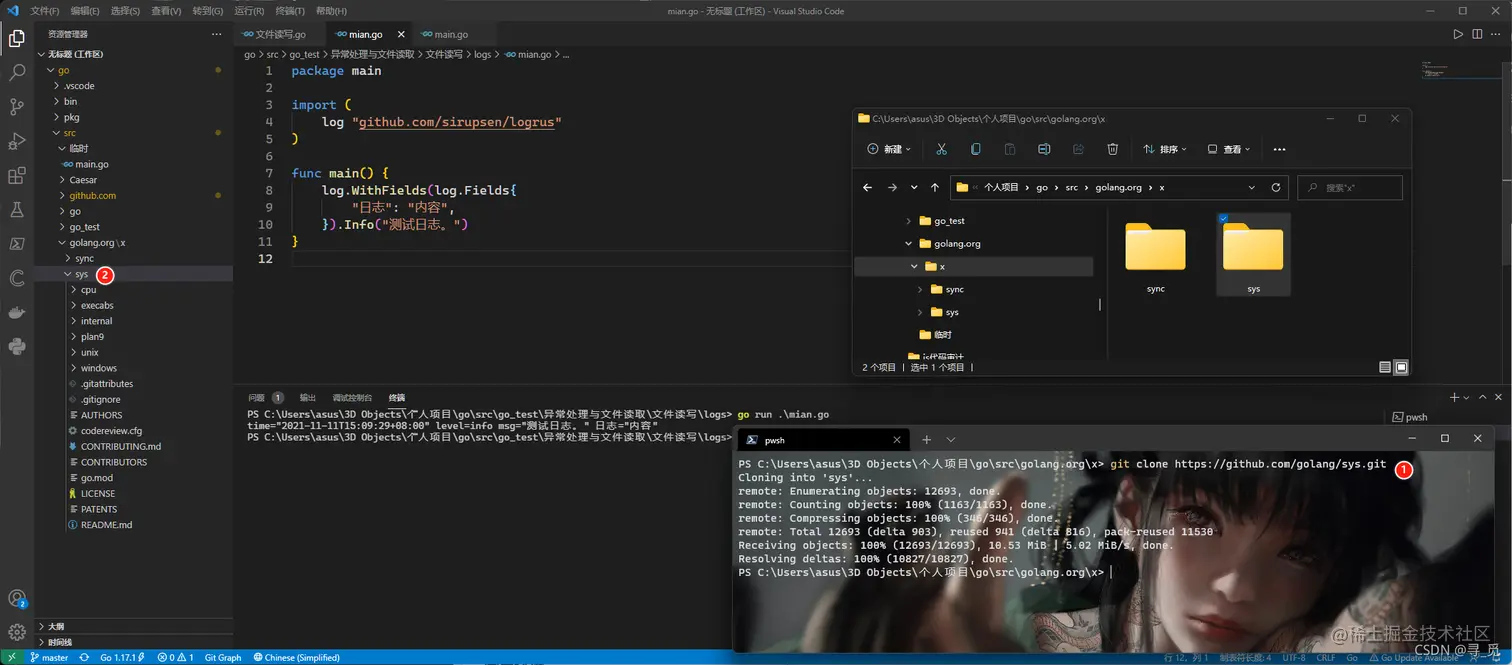
Task: Open the Accounts menu in the activity bar
Action: coord(17,599)
